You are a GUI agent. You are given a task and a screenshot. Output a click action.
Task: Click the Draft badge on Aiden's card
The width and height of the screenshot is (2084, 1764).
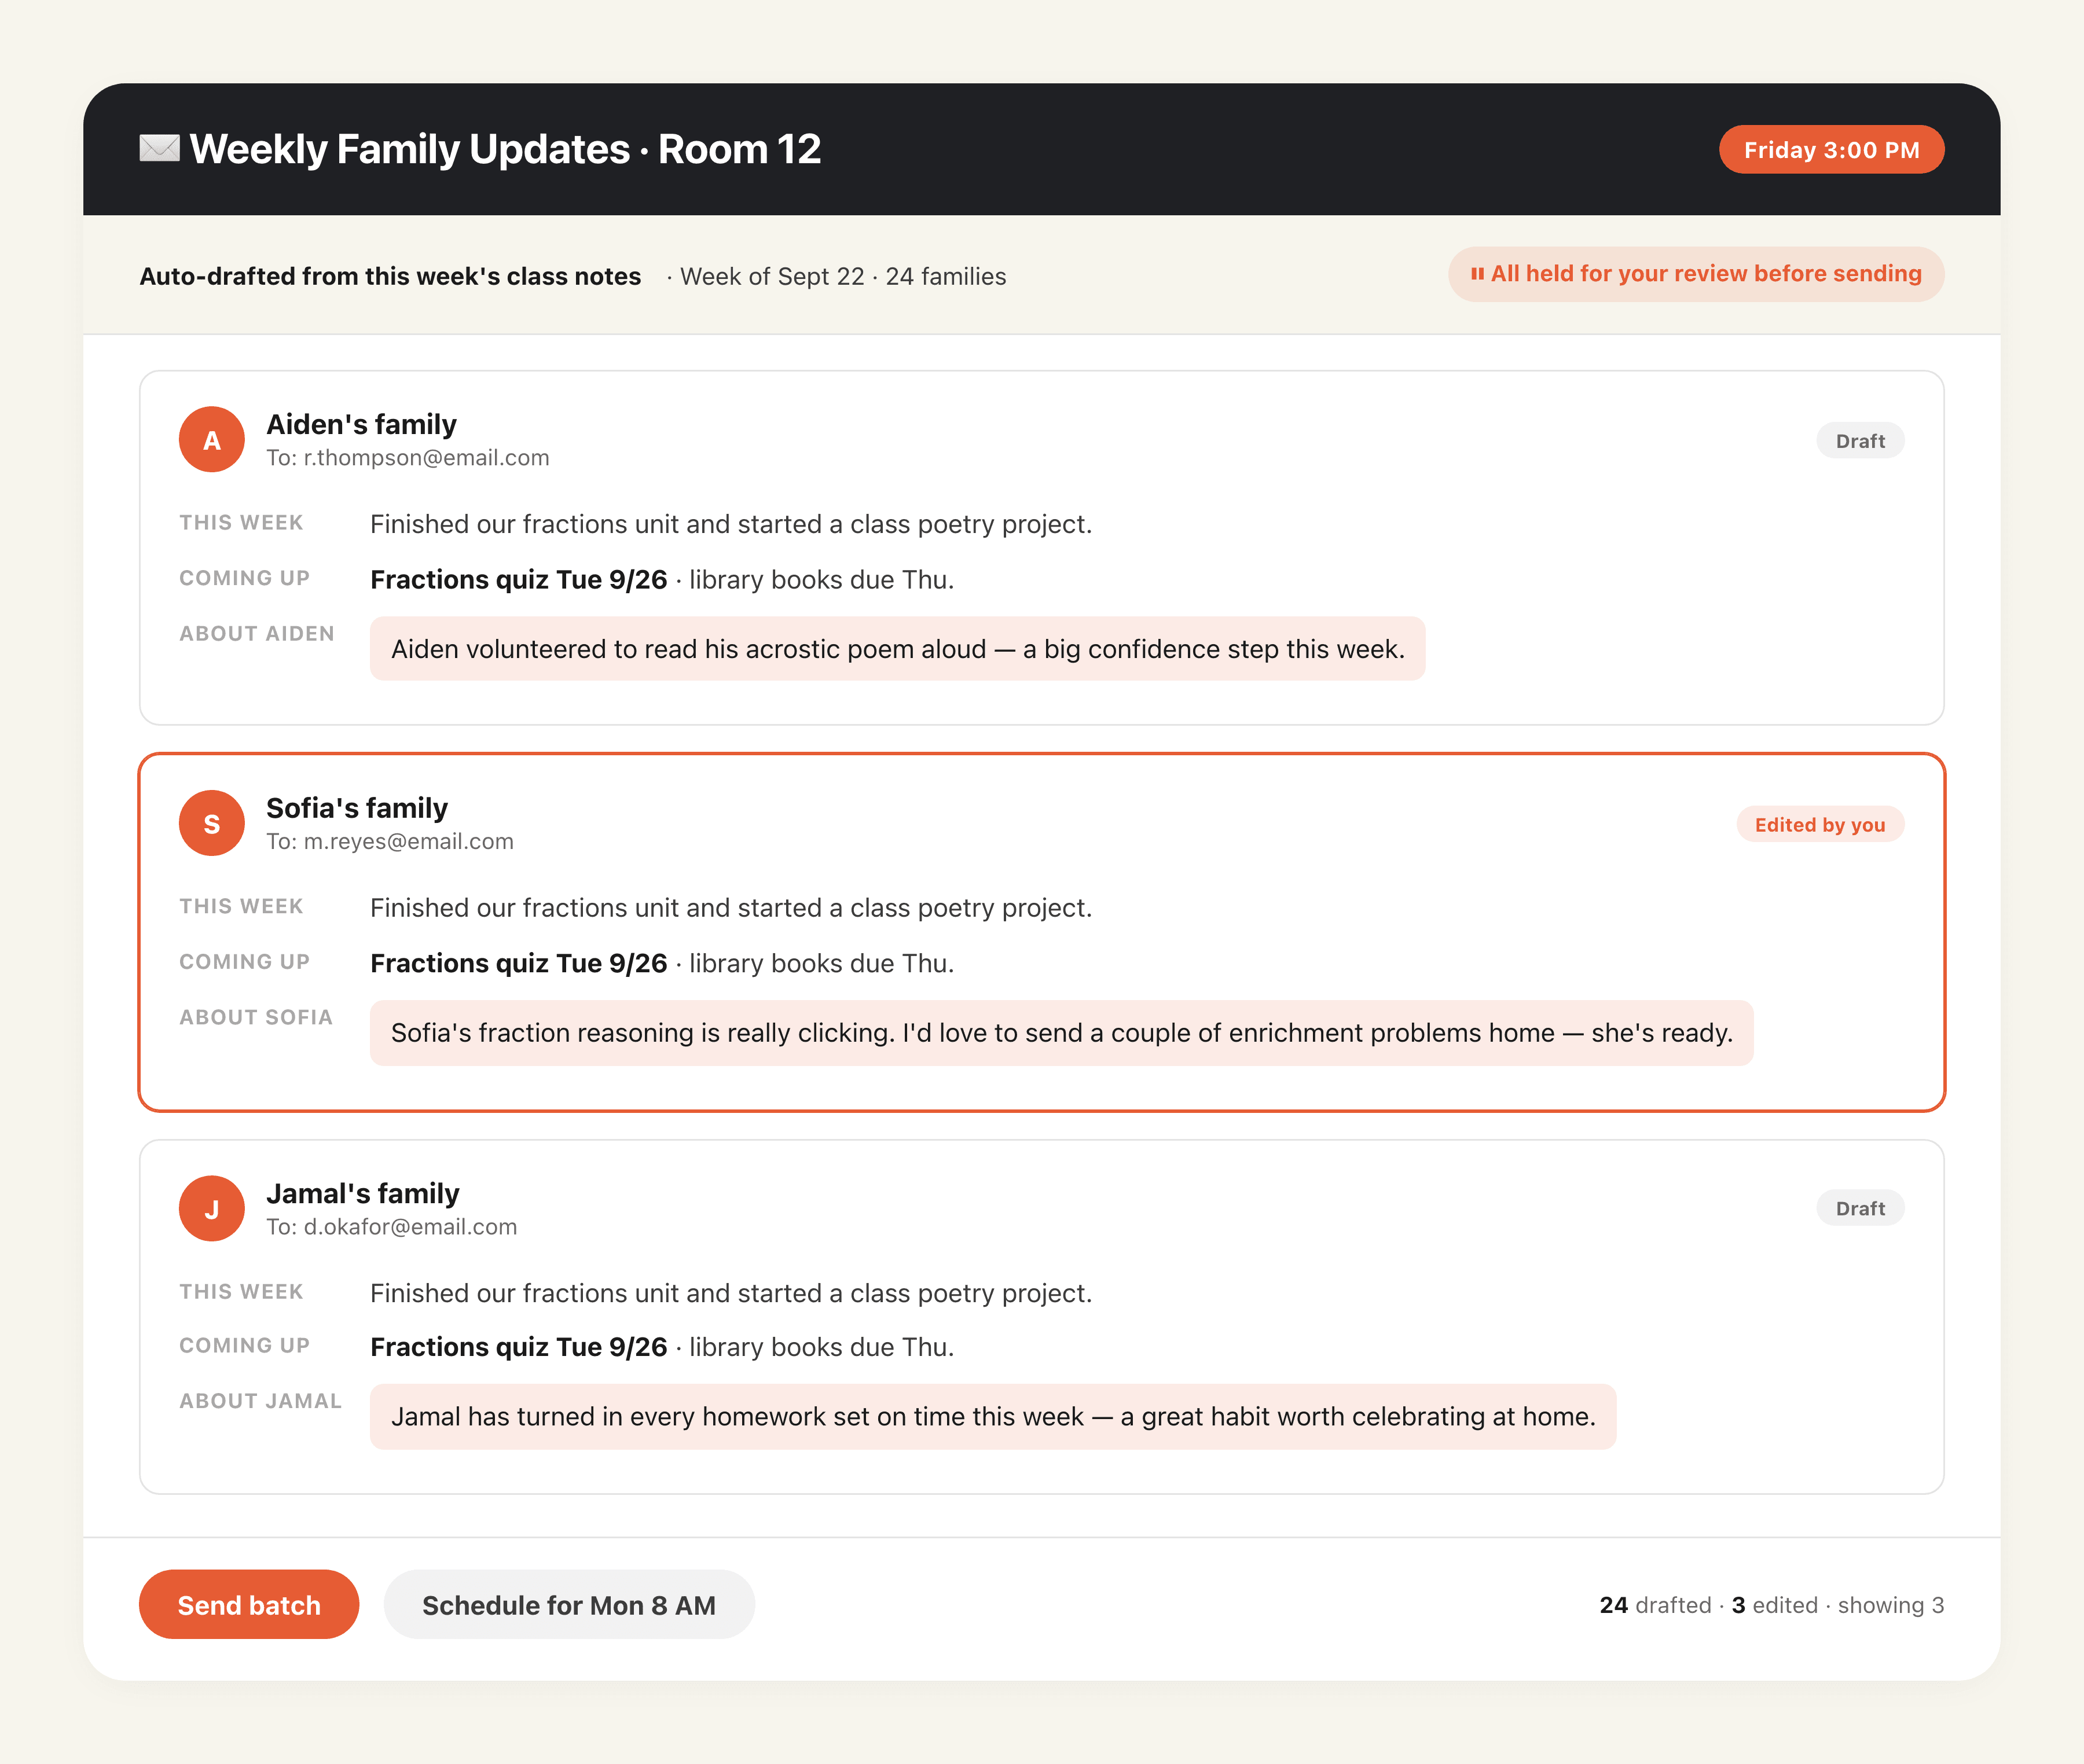[1860, 441]
